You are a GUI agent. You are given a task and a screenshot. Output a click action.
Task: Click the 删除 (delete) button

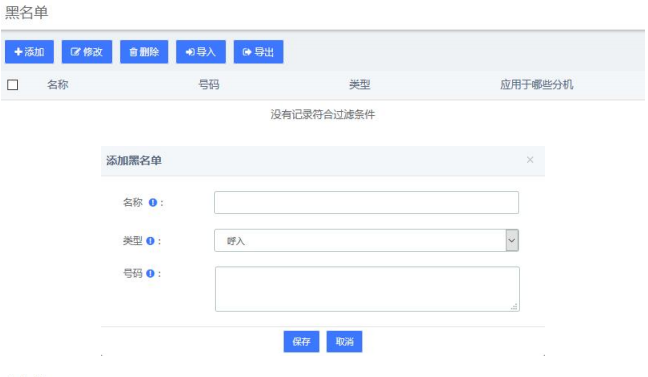[x=144, y=52]
